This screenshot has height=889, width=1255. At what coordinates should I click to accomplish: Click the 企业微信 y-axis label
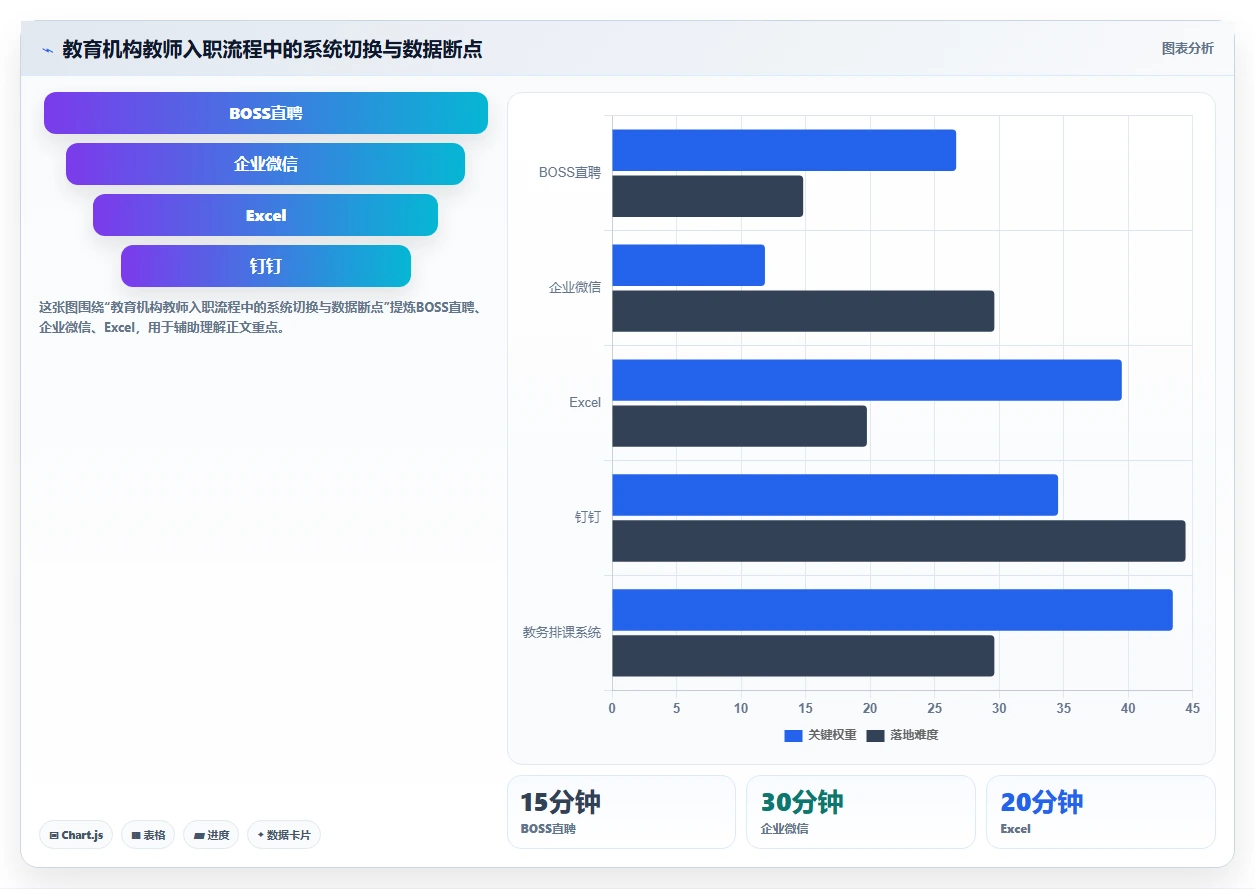(x=575, y=287)
